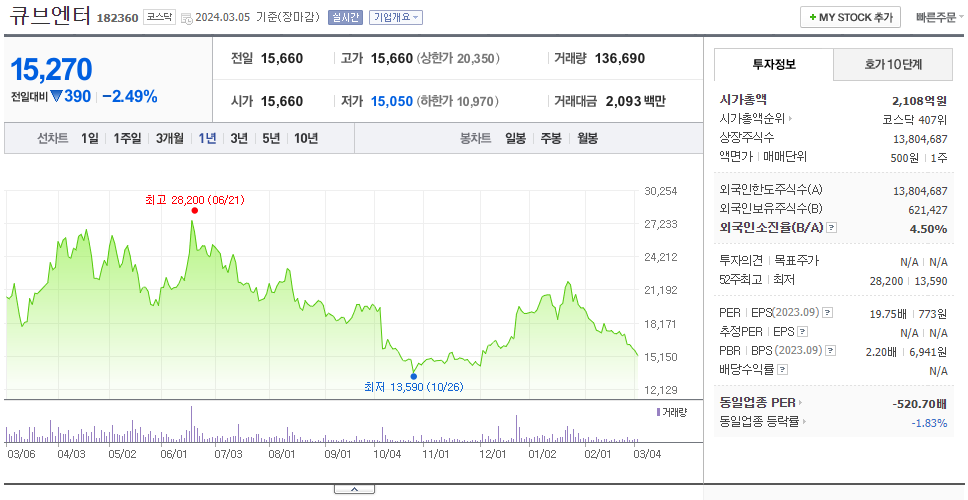Click the 봉차트 label
Screen dimensions: 968x500
click(x=475, y=138)
